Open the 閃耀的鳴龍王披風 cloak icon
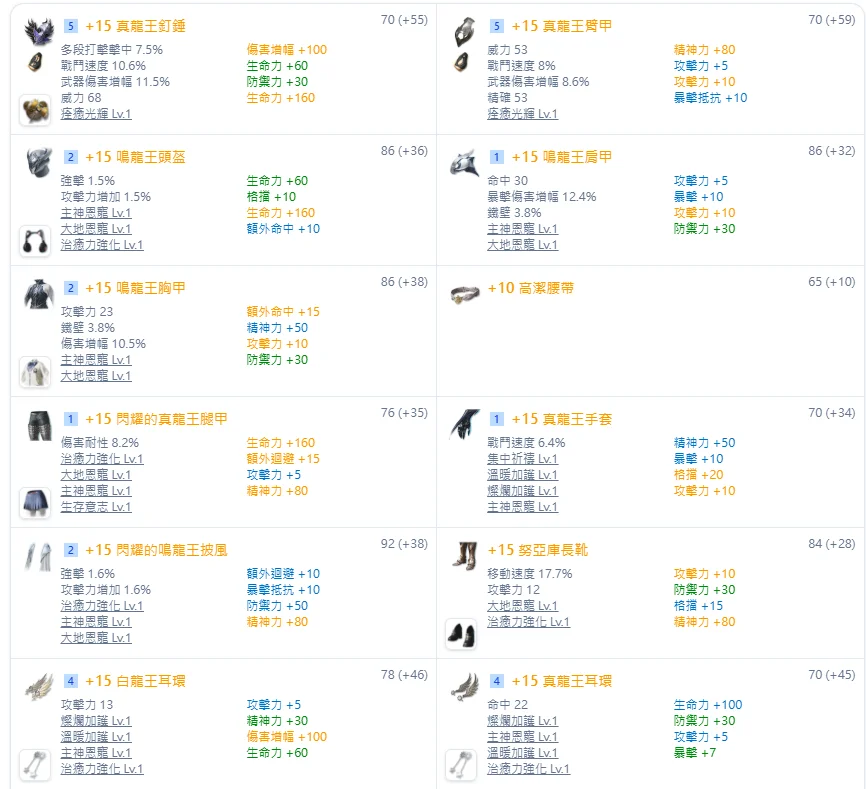 tap(39, 554)
